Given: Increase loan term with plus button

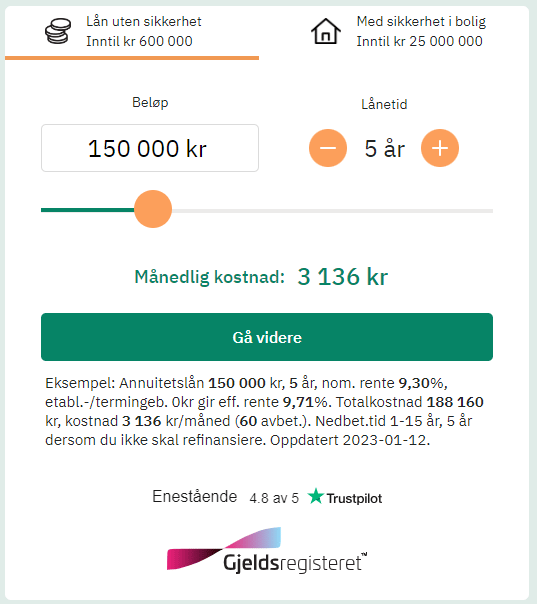Looking at the screenshot, I should 440,148.
